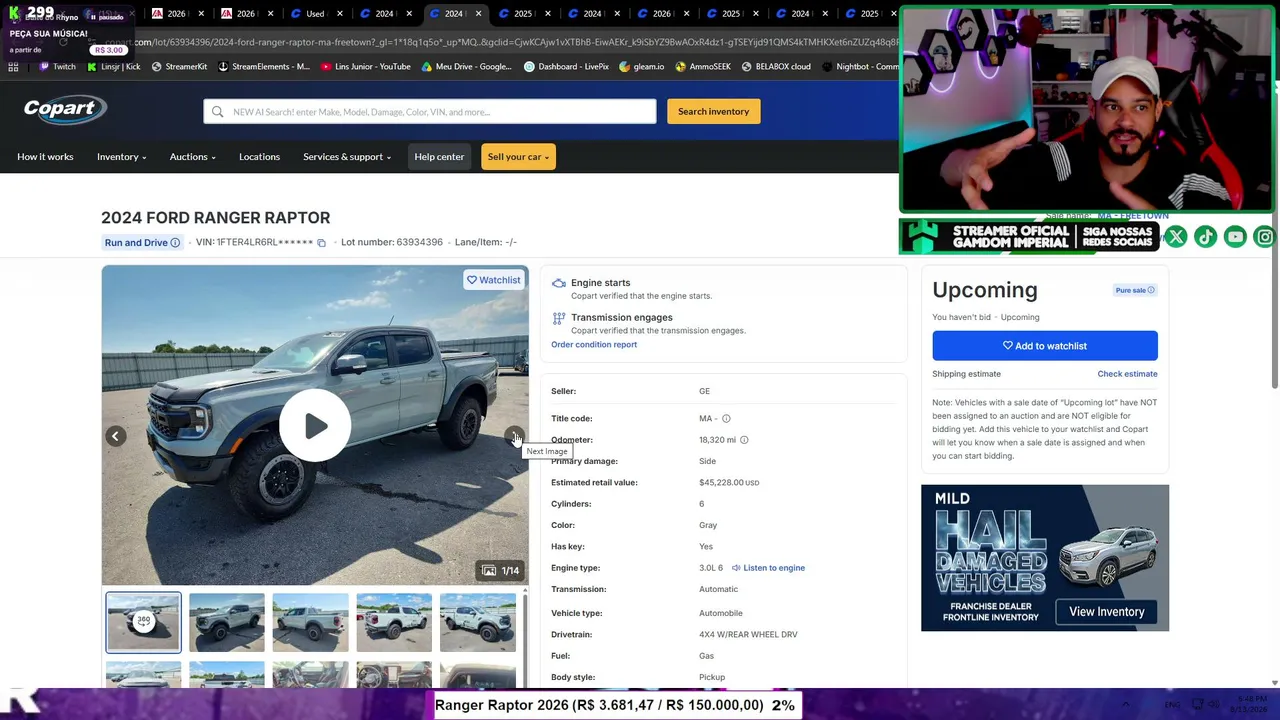1280x720 pixels.
Task: Open the 1/14 image gallery counter
Action: coord(500,571)
